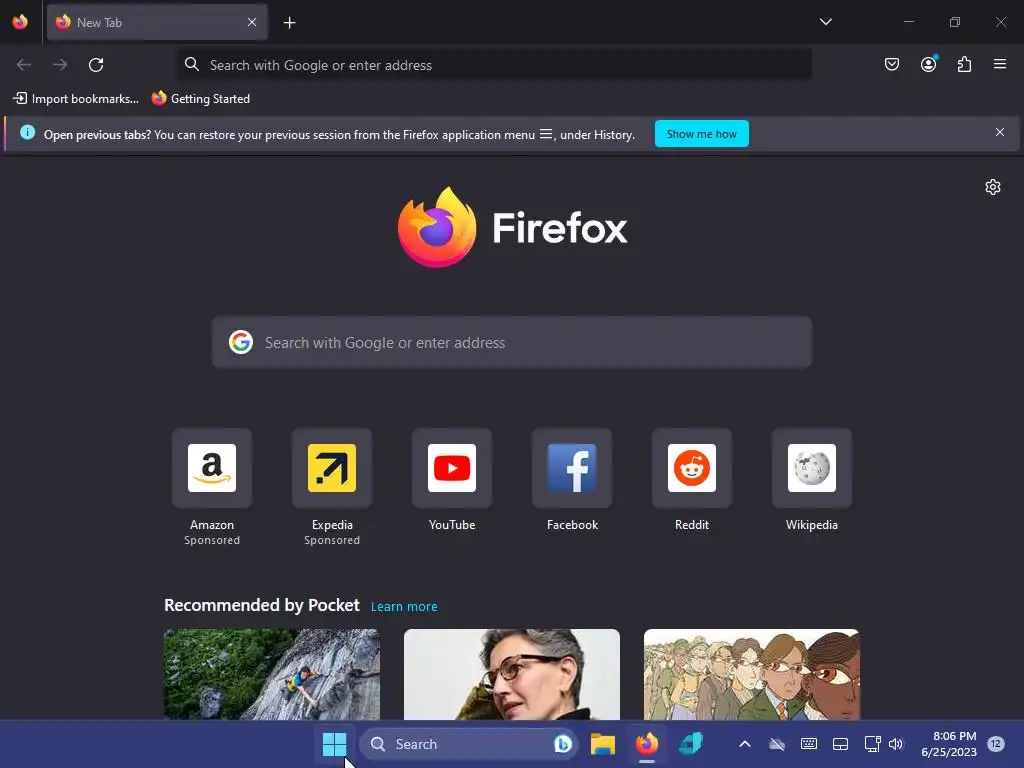The width and height of the screenshot is (1024, 768).
Task: Open new tab personalize gear icon
Action: (993, 187)
